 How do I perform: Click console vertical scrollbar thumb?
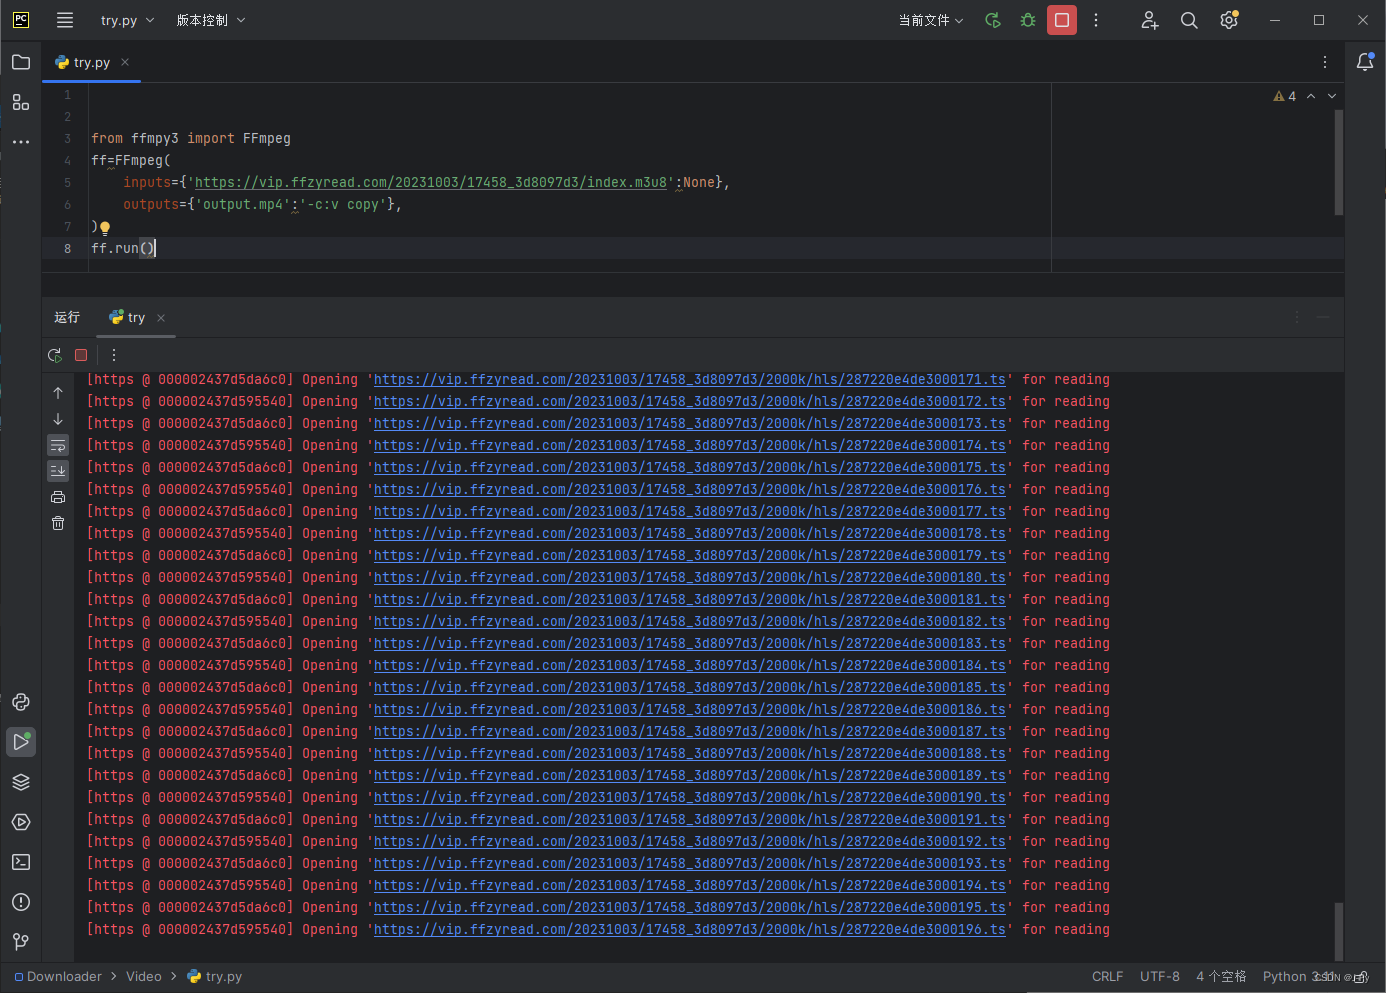click(x=1339, y=932)
